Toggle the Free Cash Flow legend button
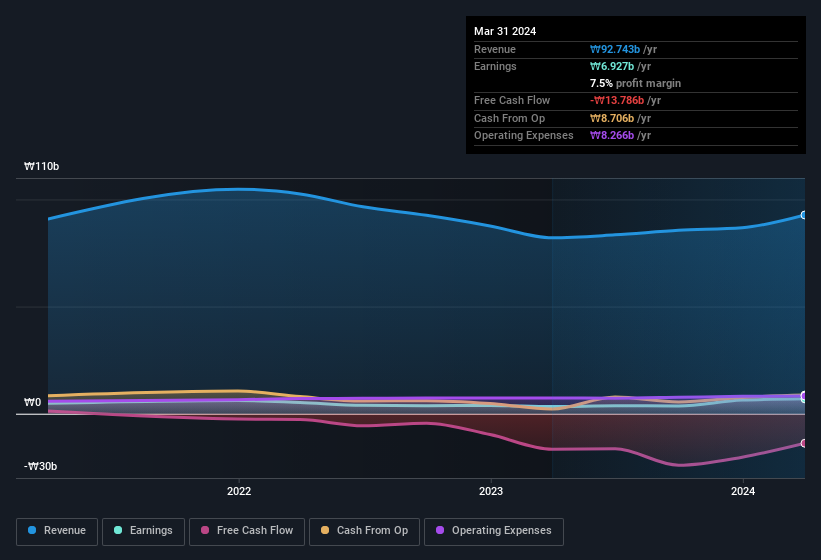Viewport: 821px width, 560px height. pos(247,531)
